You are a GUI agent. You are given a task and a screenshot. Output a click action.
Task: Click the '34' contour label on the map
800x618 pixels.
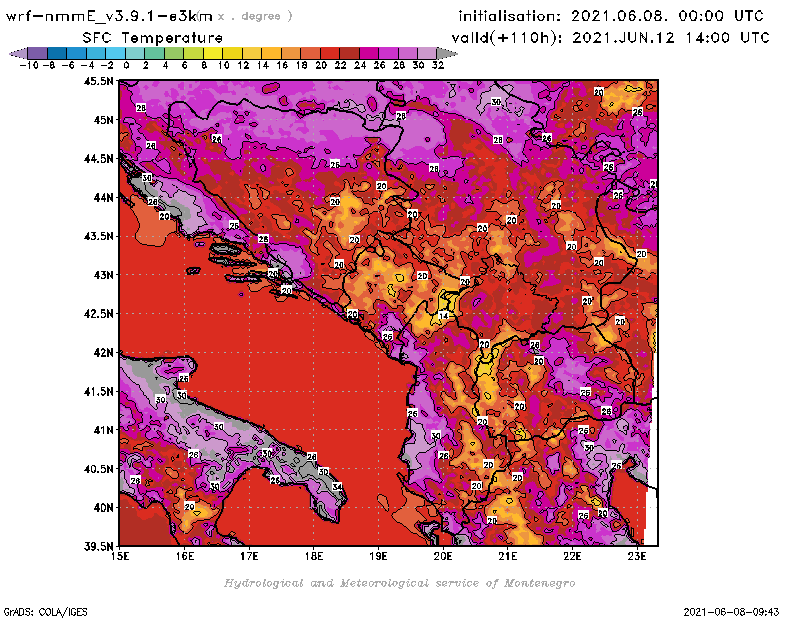tap(337, 486)
